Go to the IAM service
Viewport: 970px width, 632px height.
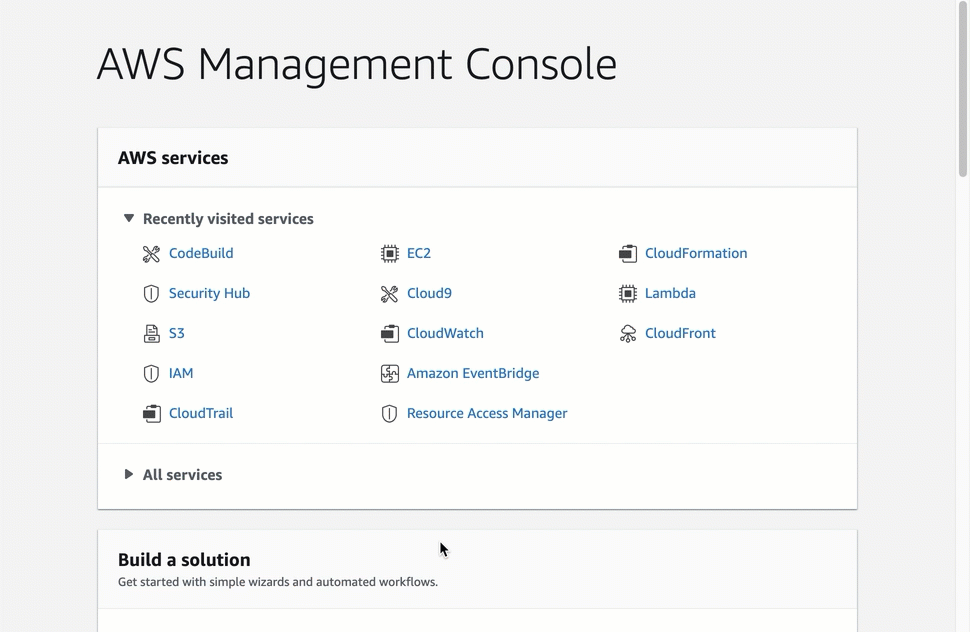pyautogui.click(x=180, y=374)
